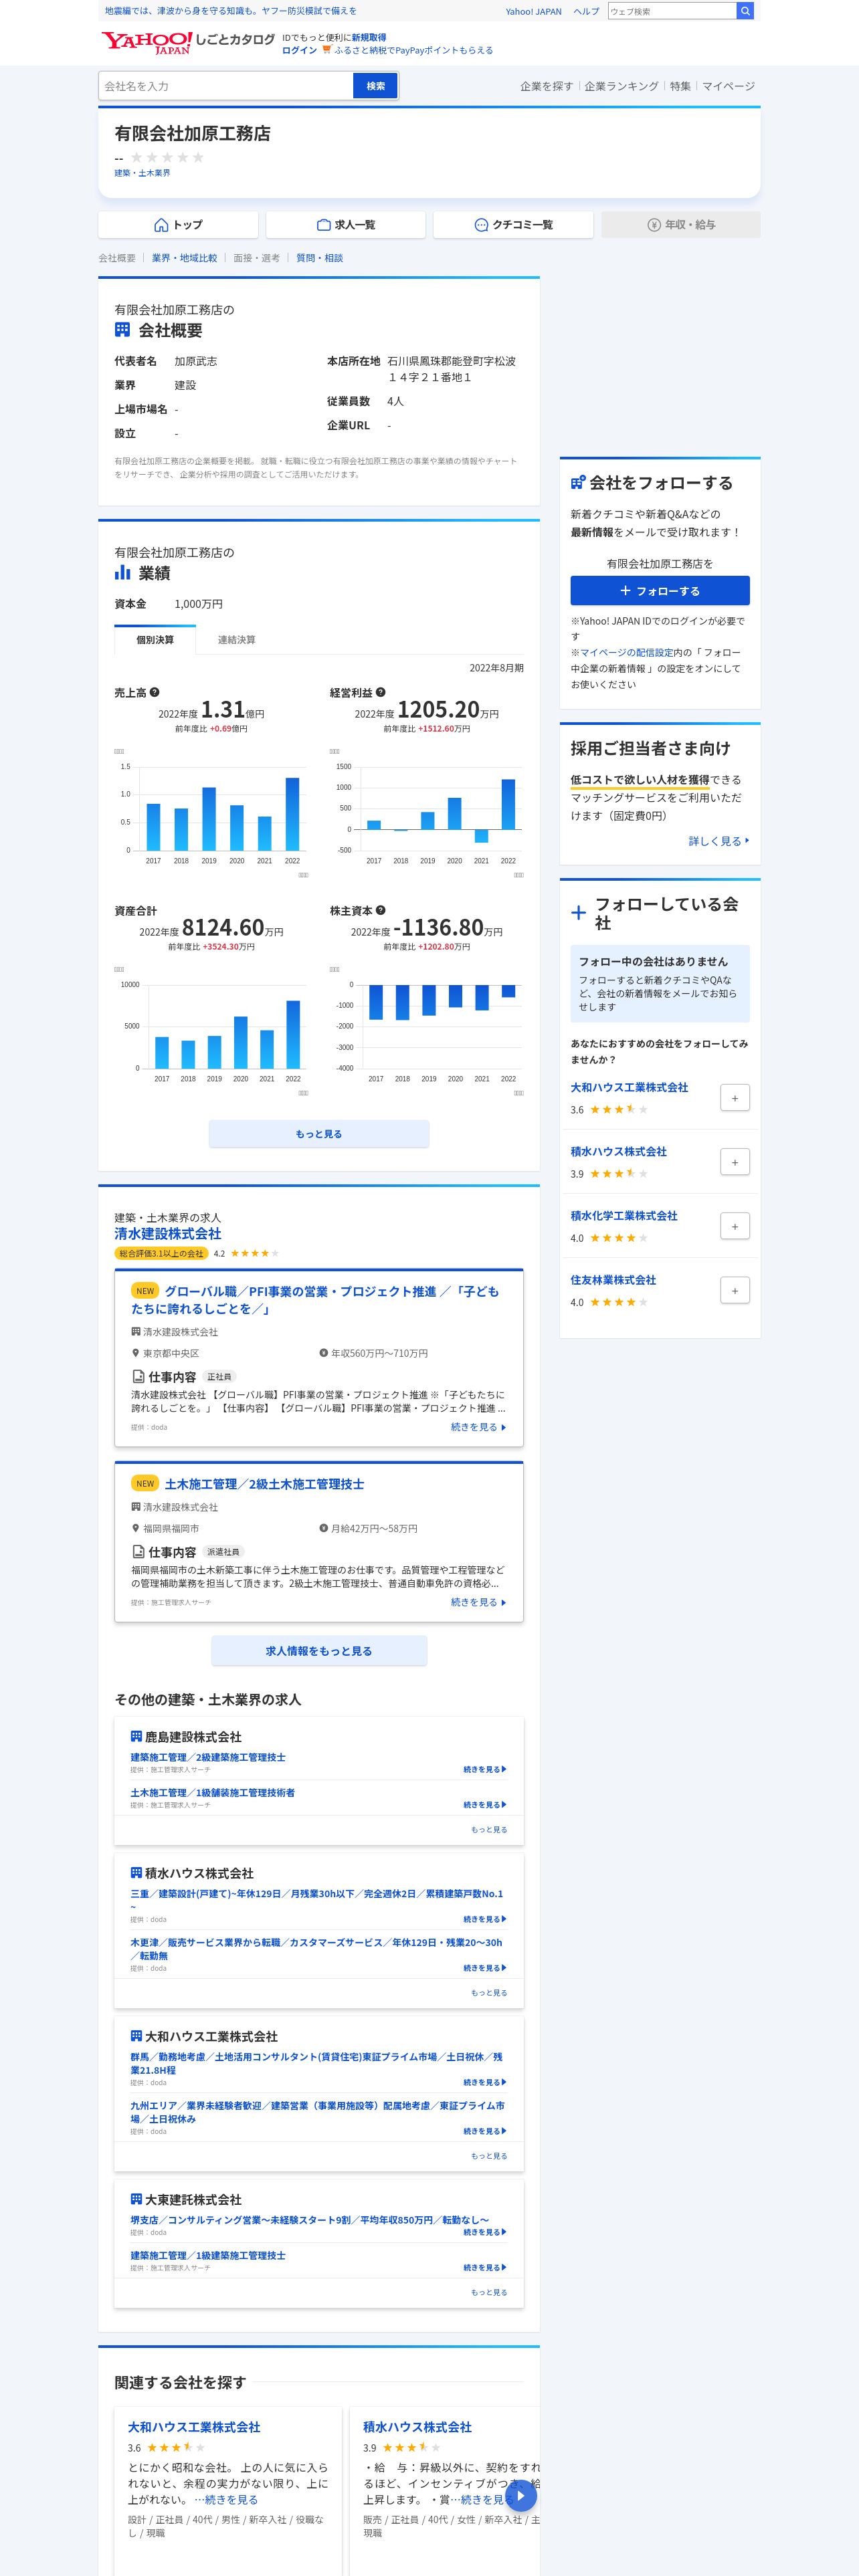
Task: Open グローバル職／PFI事業の営業 job listing
Action: click(x=315, y=1300)
